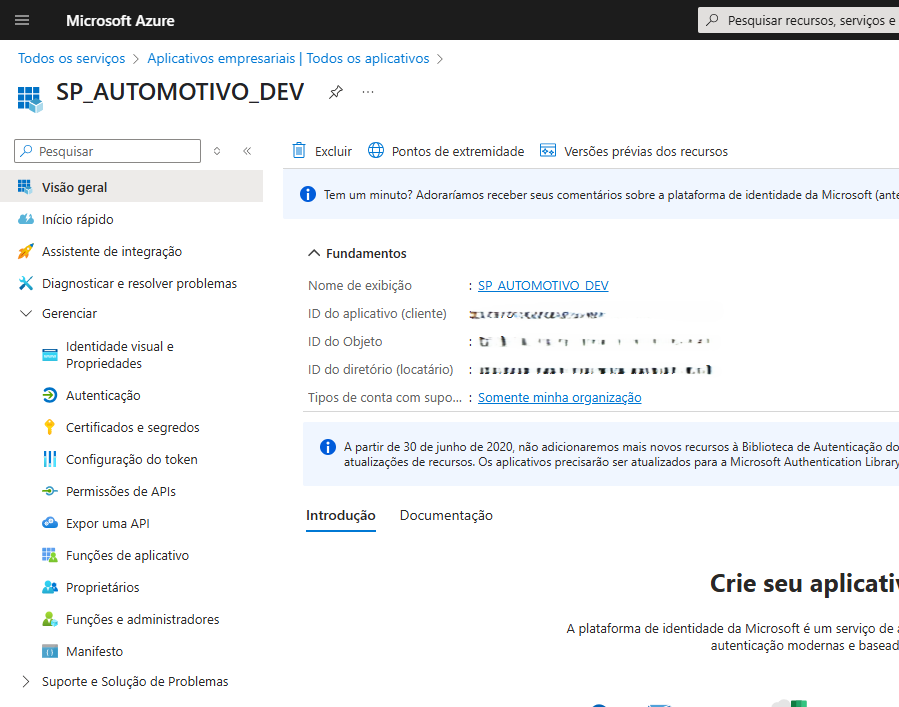The width and height of the screenshot is (899, 707).
Task: Click the Excluir trash icon
Action: [299, 151]
